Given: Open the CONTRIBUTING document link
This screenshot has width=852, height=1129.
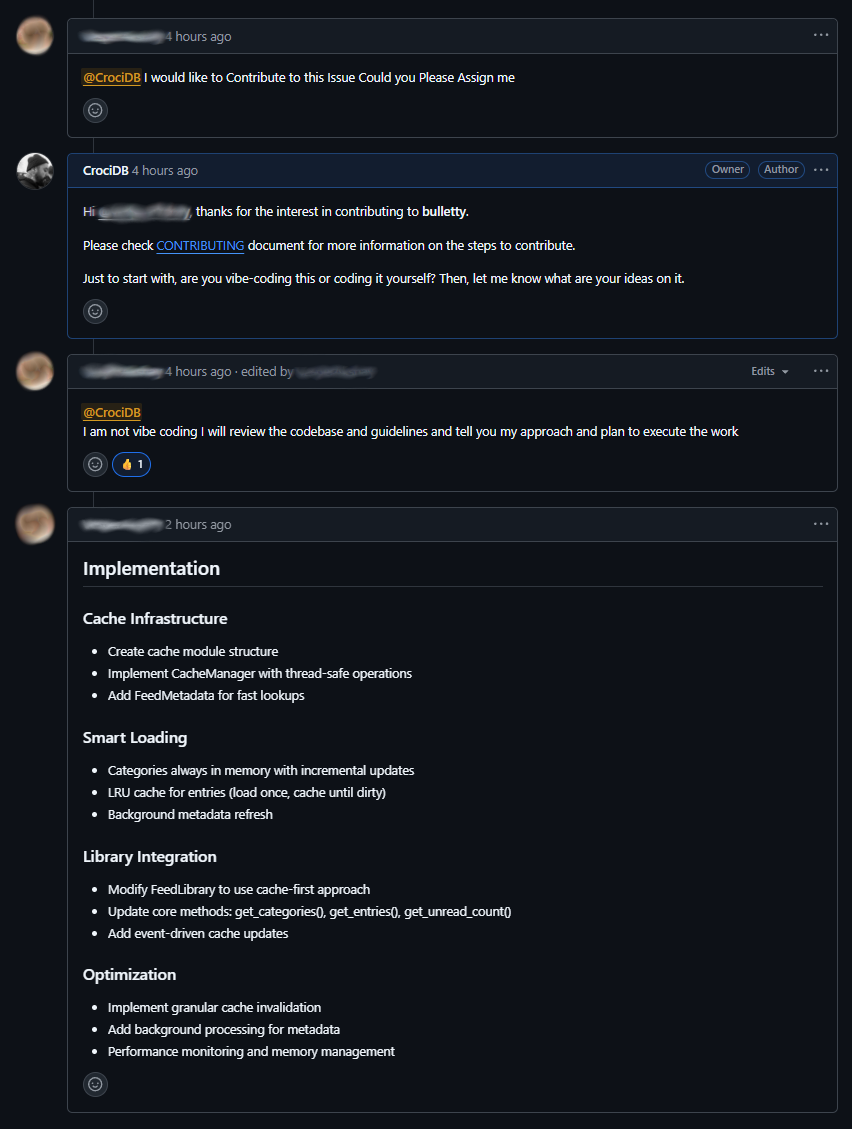Looking at the screenshot, I should pyautogui.click(x=200, y=245).
